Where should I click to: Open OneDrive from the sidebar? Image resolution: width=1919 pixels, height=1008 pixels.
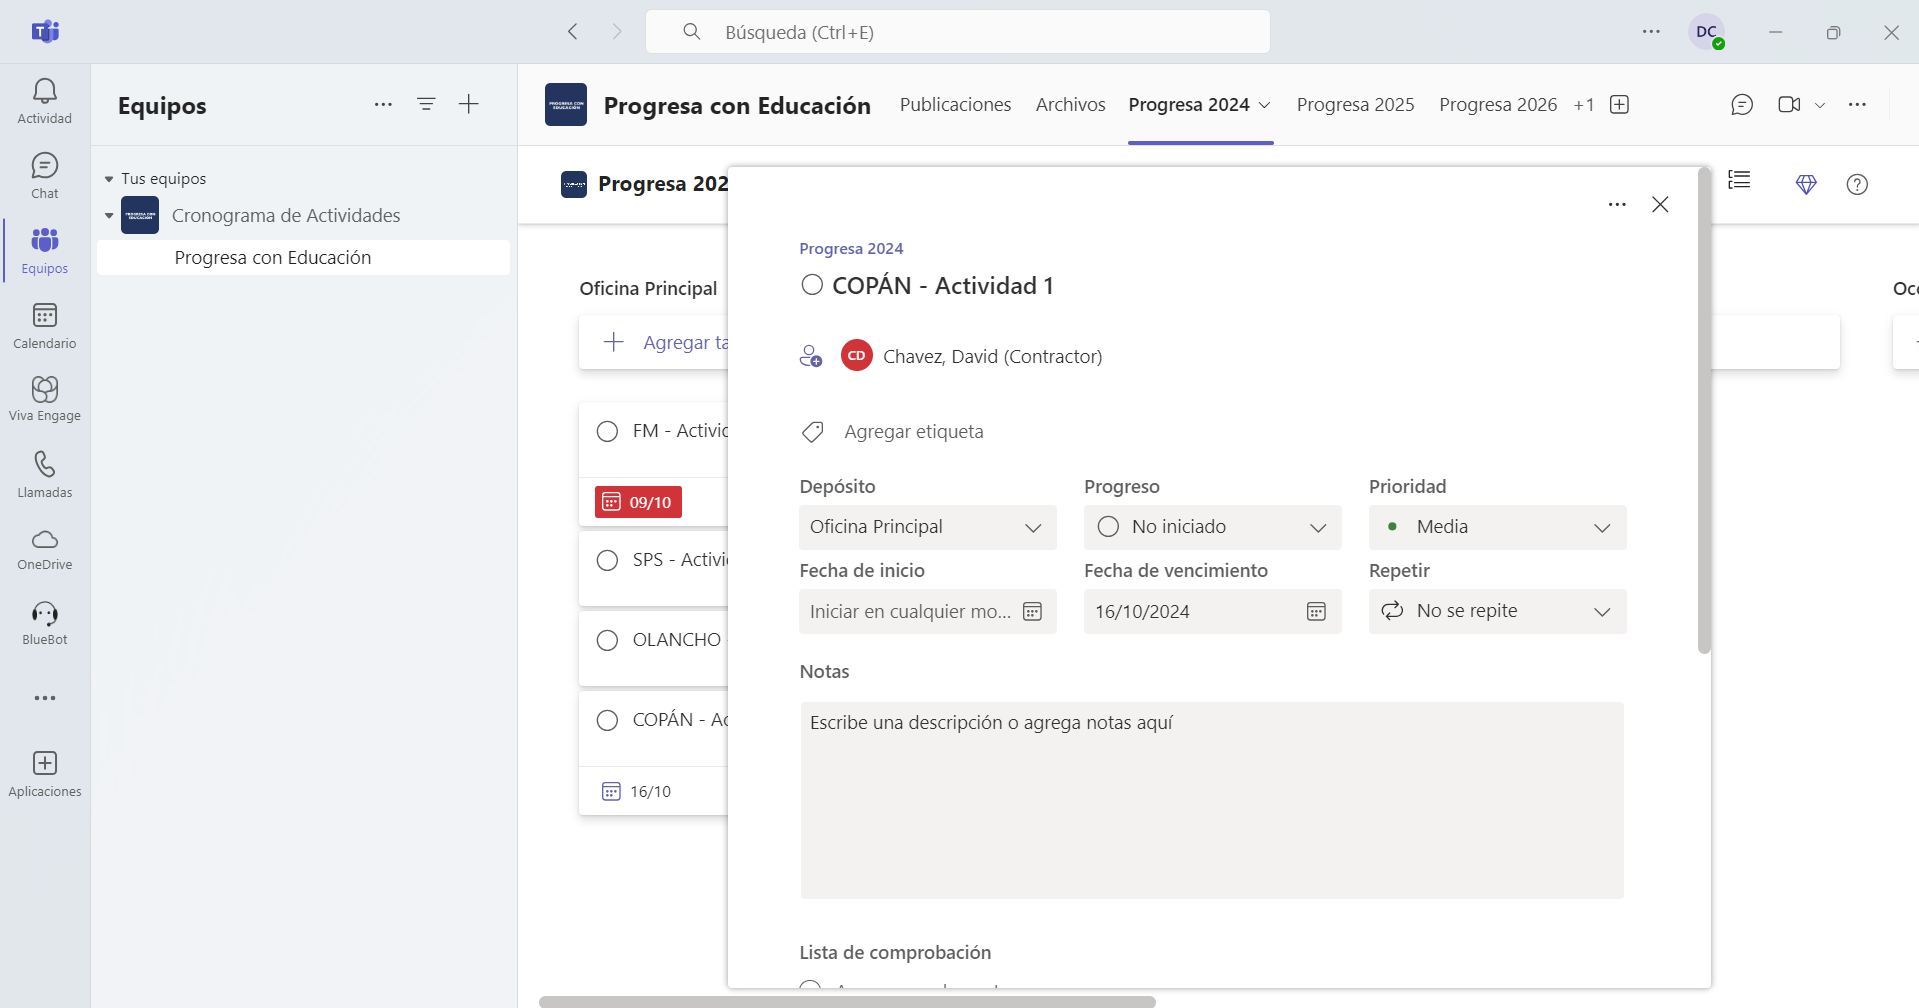pyautogui.click(x=45, y=549)
